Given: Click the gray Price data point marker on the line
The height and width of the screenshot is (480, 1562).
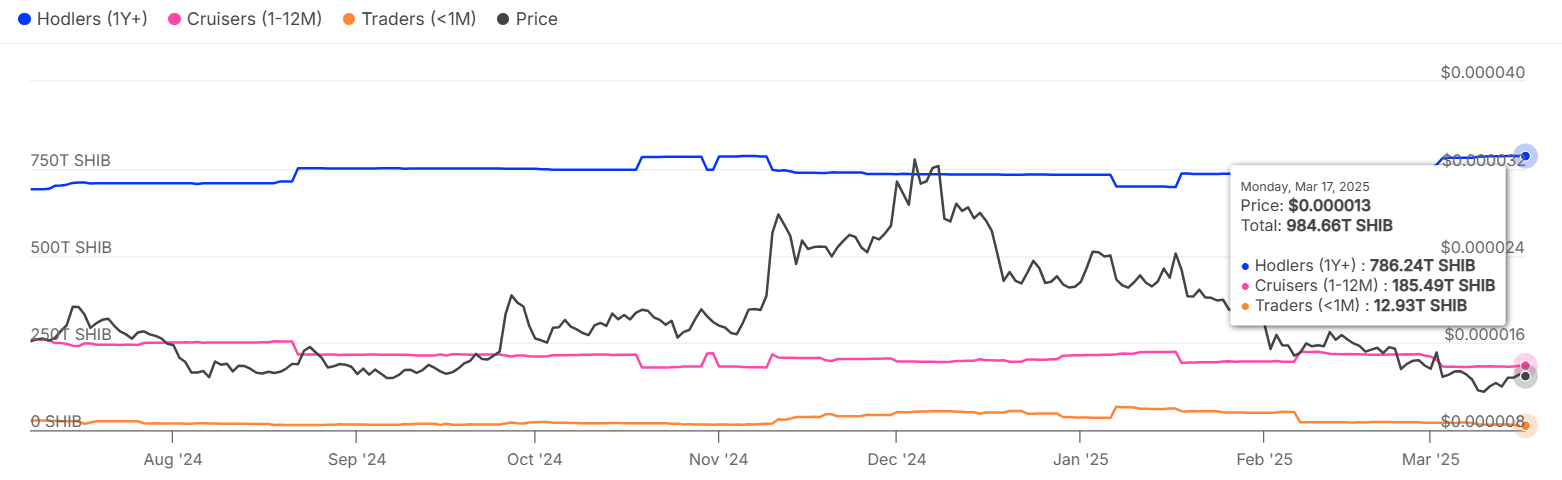Looking at the screenshot, I should 1525,377.
